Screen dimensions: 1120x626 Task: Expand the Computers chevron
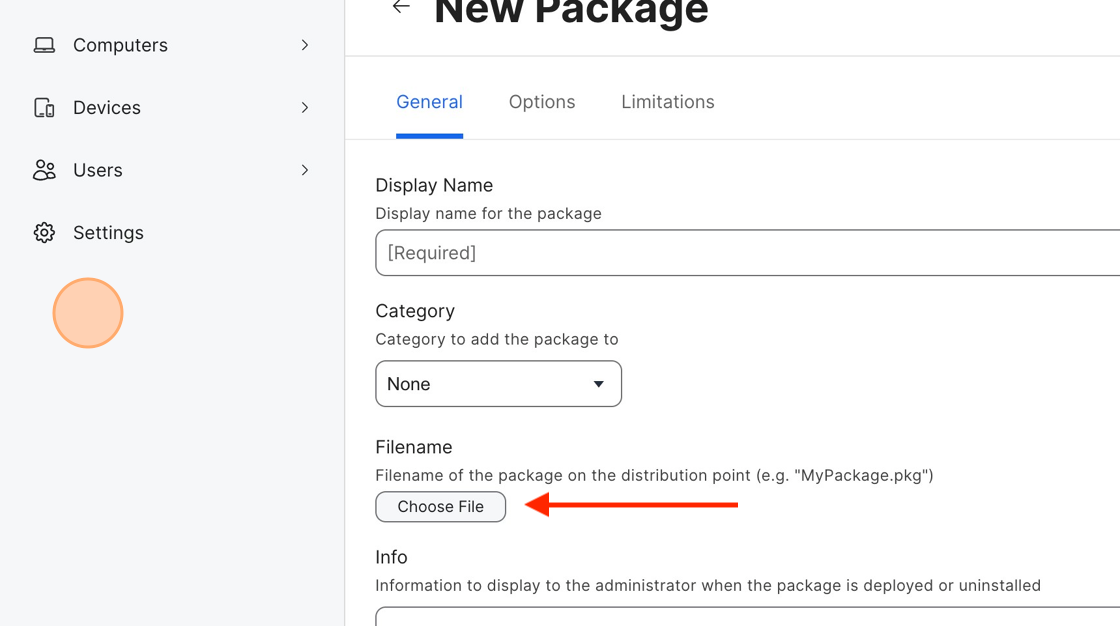305,45
